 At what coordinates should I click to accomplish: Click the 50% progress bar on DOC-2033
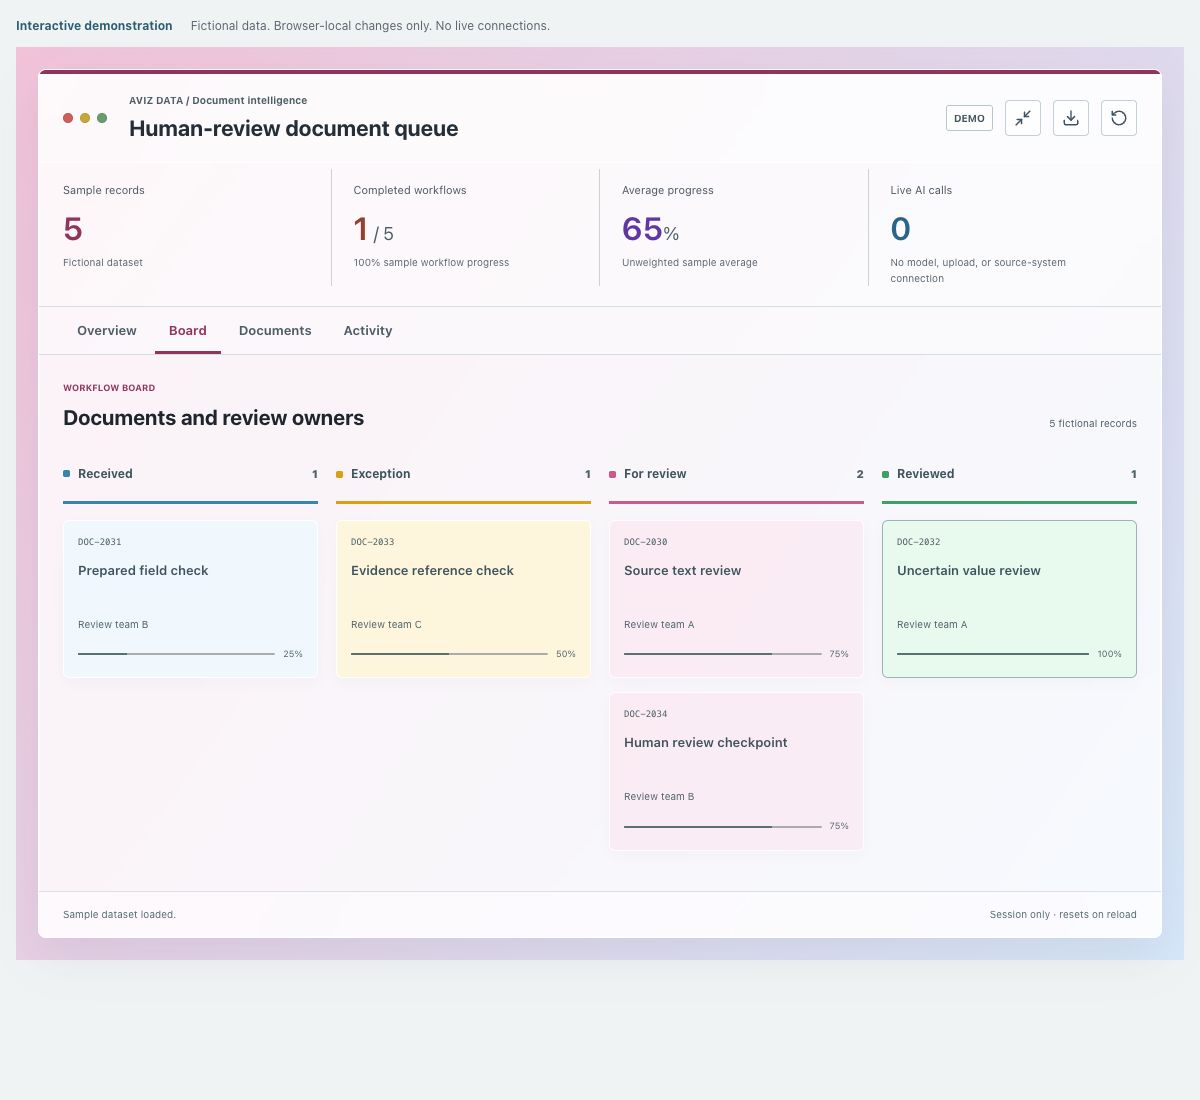[449, 654]
